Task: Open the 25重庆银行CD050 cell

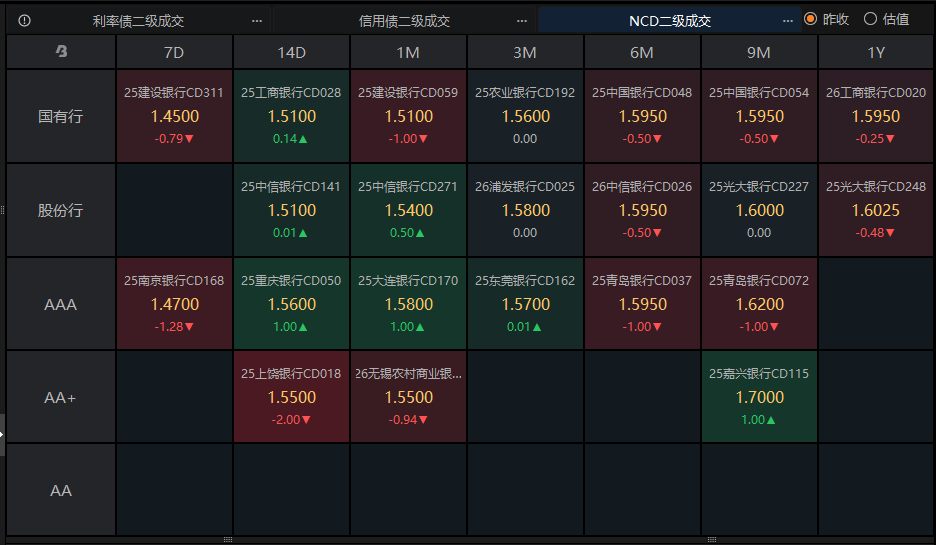Action: pyautogui.click(x=291, y=304)
